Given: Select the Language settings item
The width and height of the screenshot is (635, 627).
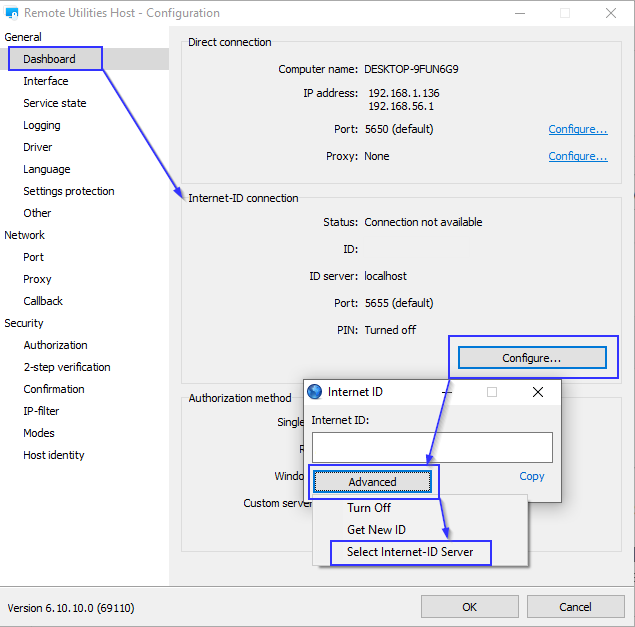Looking at the screenshot, I should coord(47,169).
